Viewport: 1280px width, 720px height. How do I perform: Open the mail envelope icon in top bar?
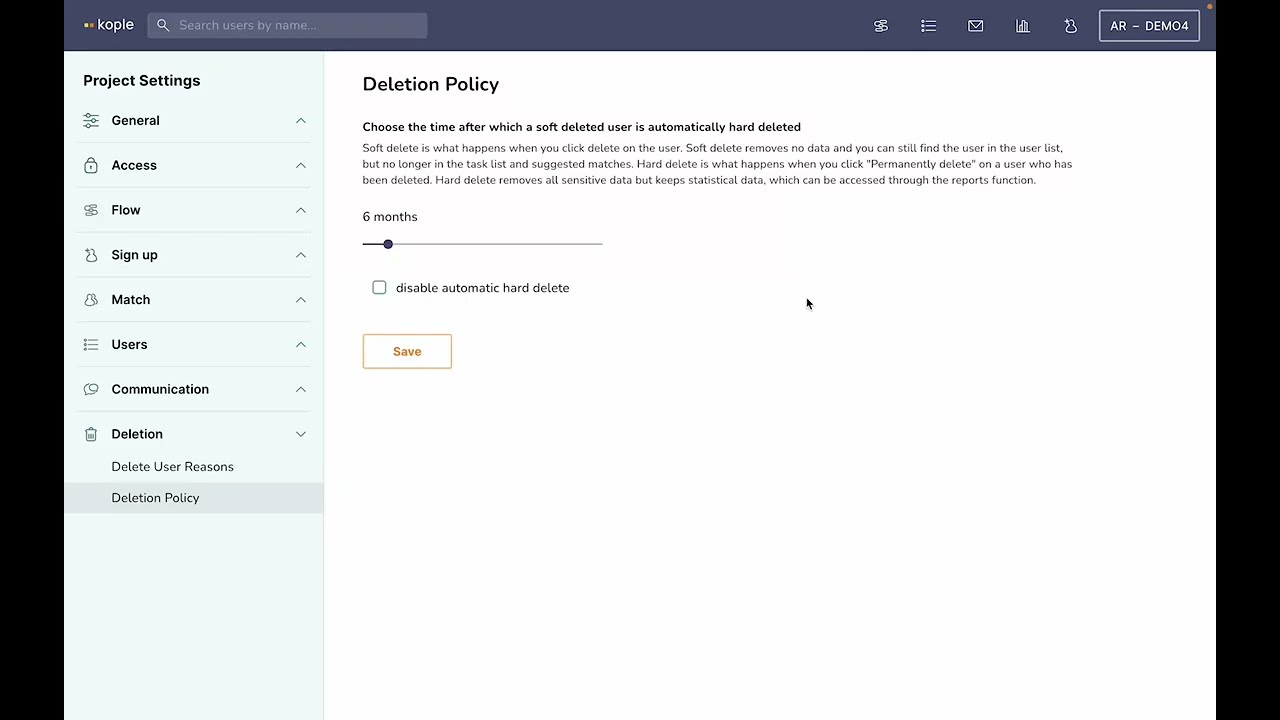click(976, 26)
